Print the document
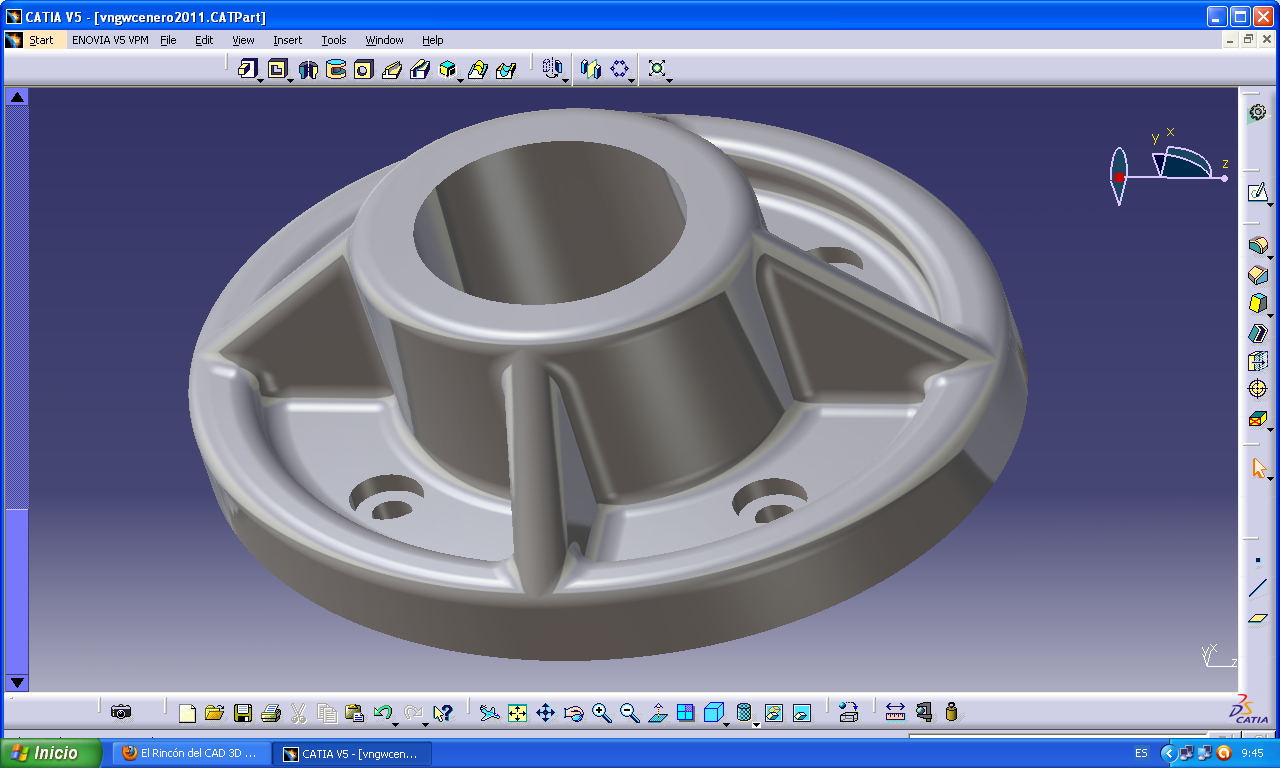The width and height of the screenshot is (1280, 768). click(270, 713)
